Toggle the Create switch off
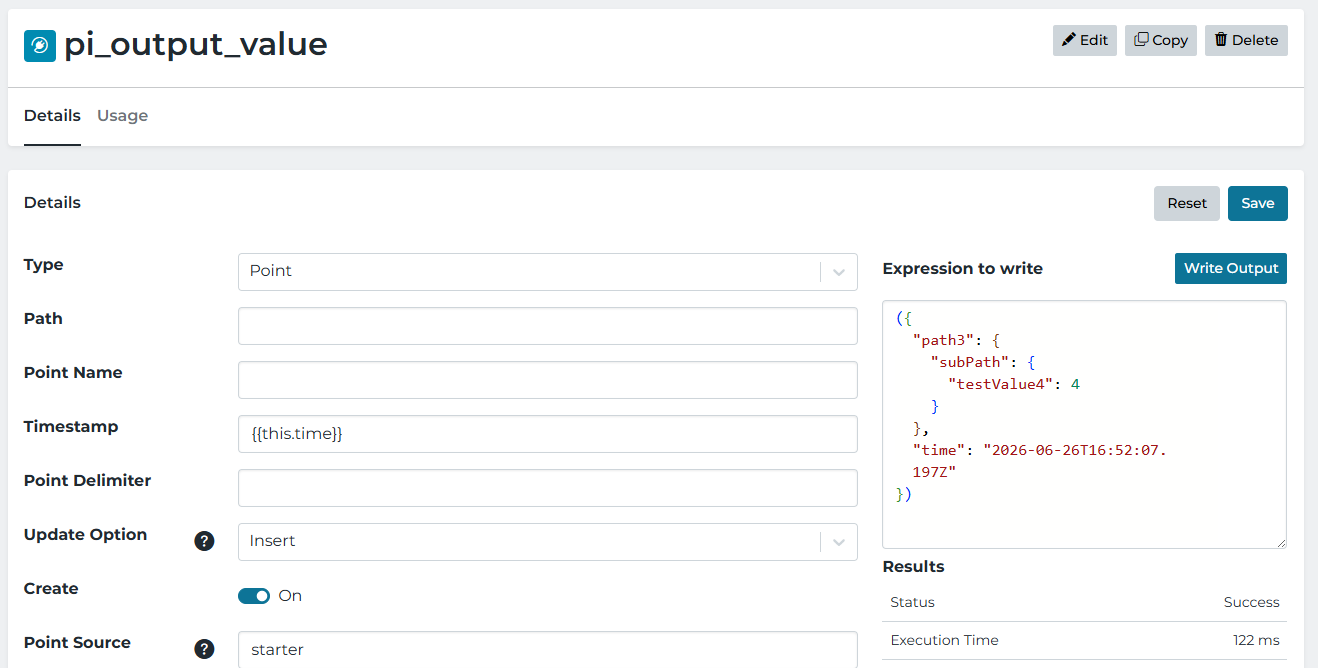1318x668 pixels. click(254, 596)
